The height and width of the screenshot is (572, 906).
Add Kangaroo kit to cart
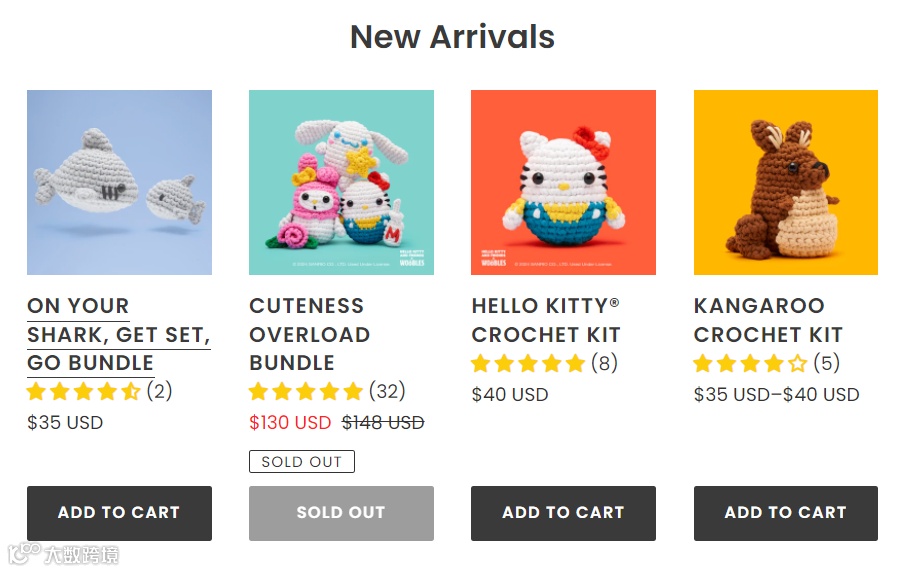(x=785, y=513)
